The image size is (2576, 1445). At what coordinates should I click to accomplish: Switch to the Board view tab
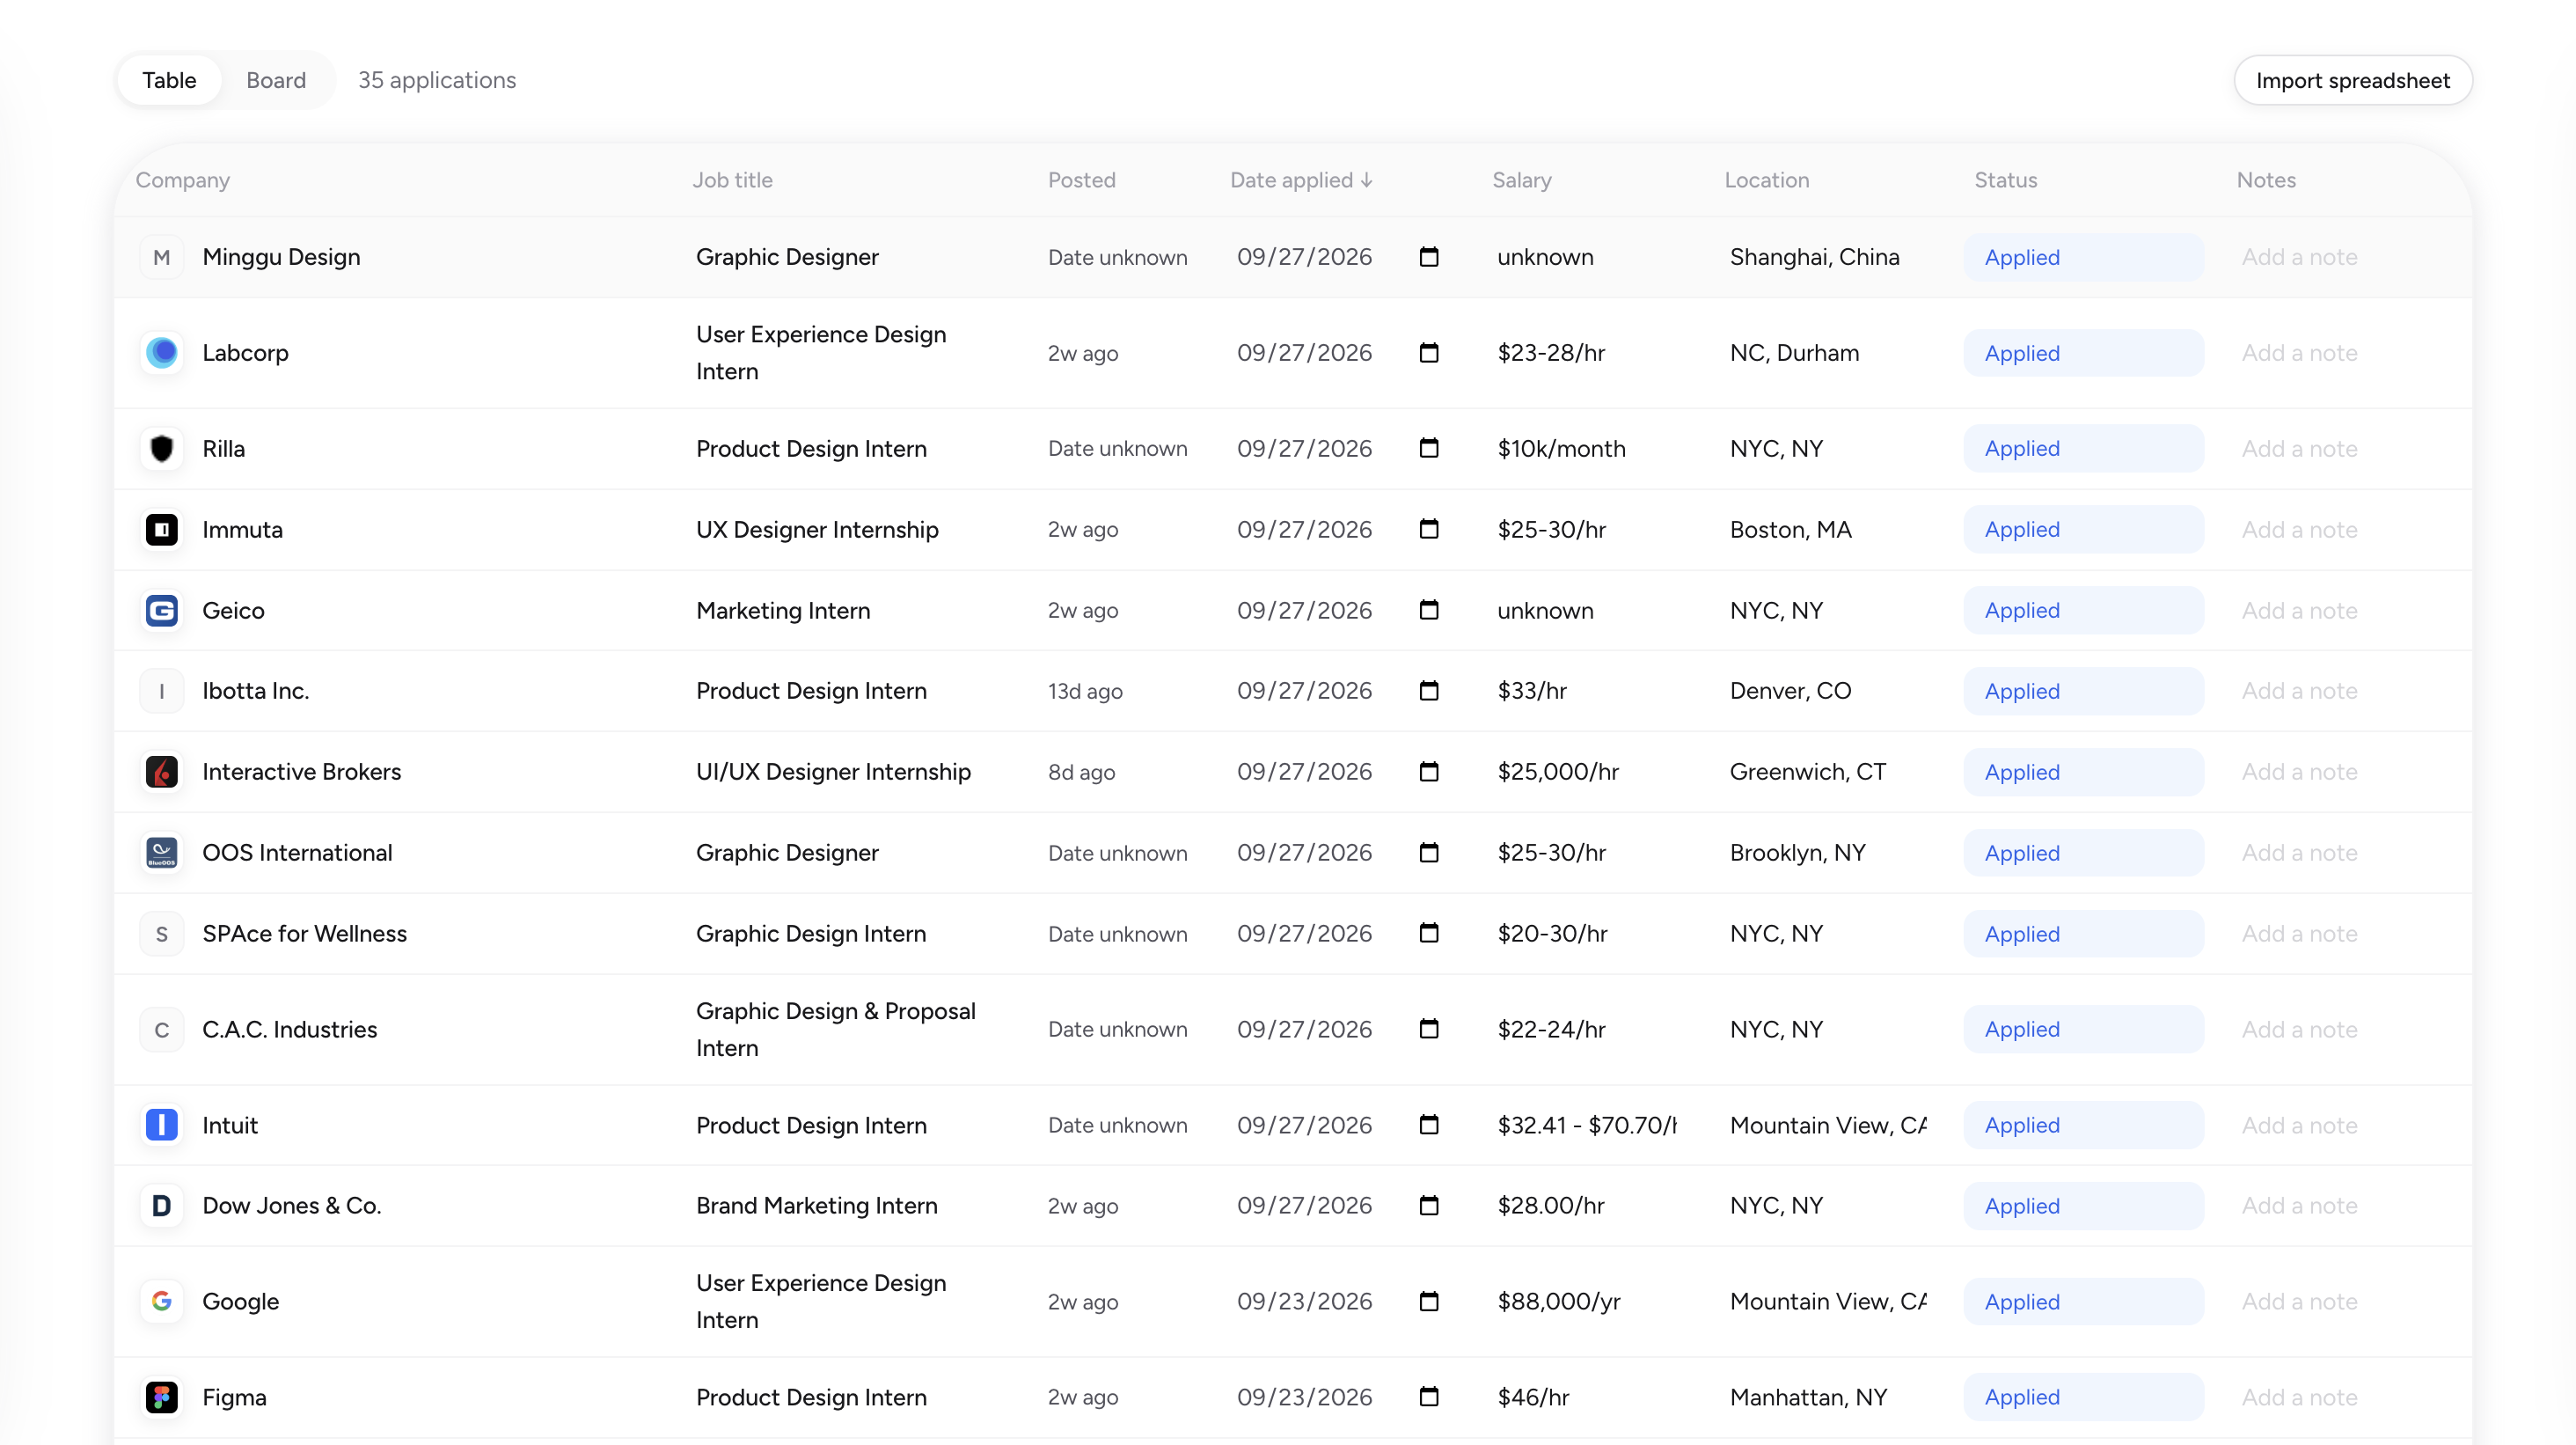276,80
